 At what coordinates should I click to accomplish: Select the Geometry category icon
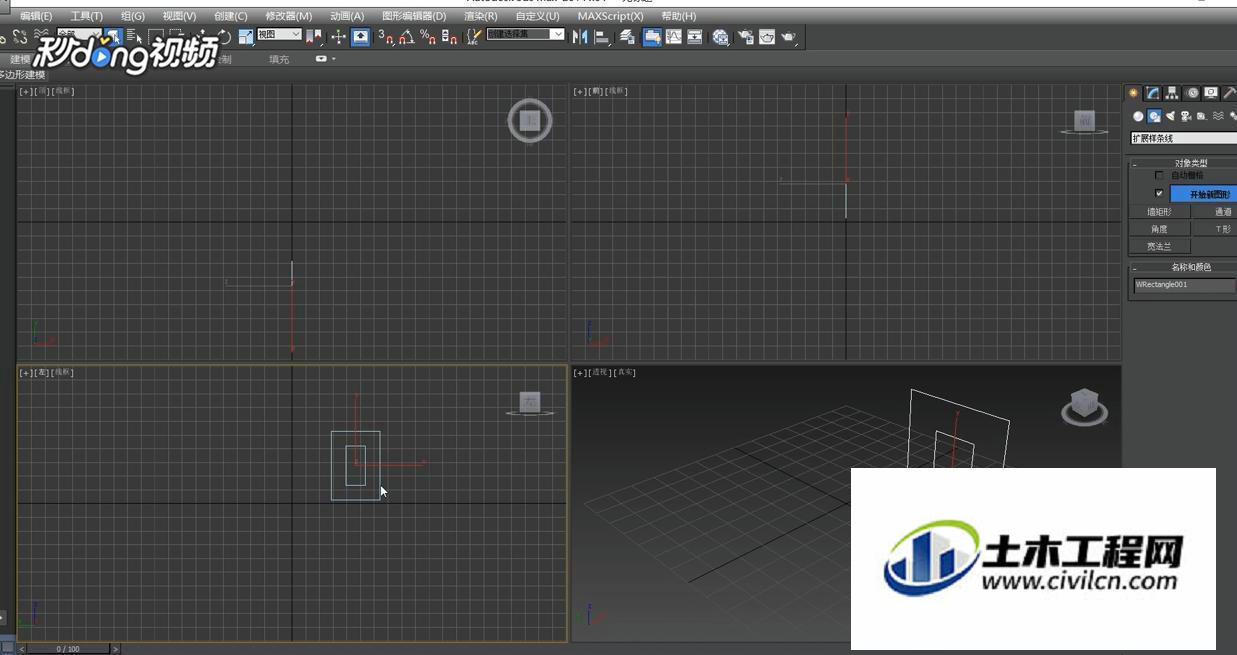pyautogui.click(x=1138, y=116)
